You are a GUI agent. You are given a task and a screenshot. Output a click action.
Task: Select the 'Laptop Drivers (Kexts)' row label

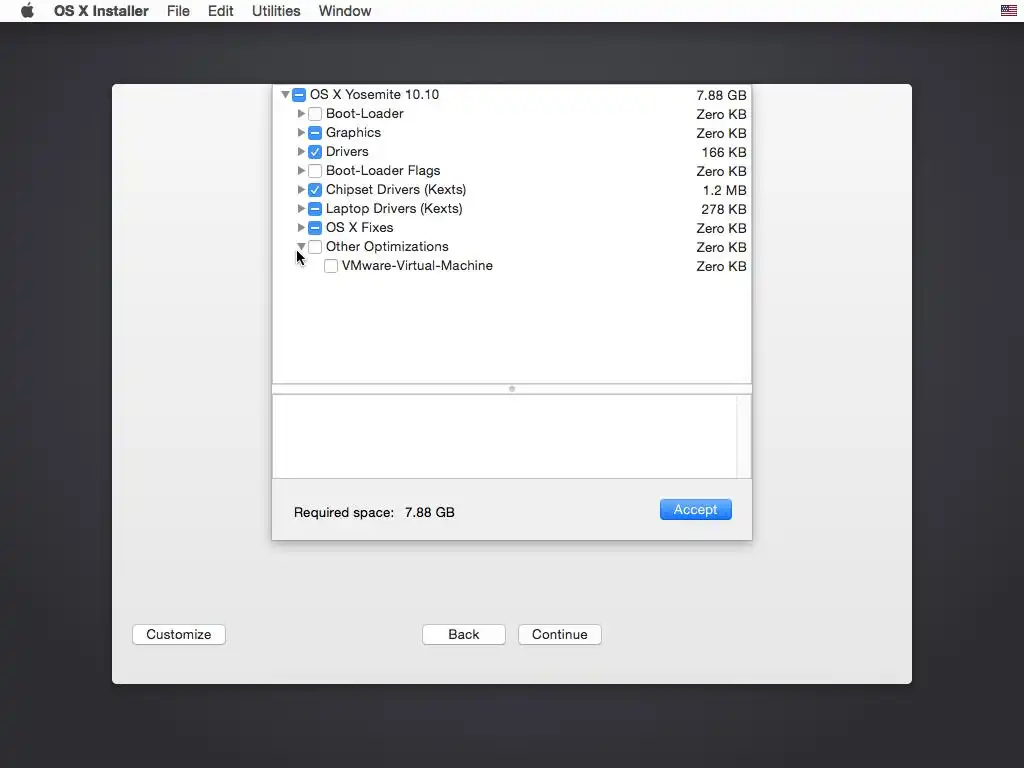pyautogui.click(x=394, y=209)
